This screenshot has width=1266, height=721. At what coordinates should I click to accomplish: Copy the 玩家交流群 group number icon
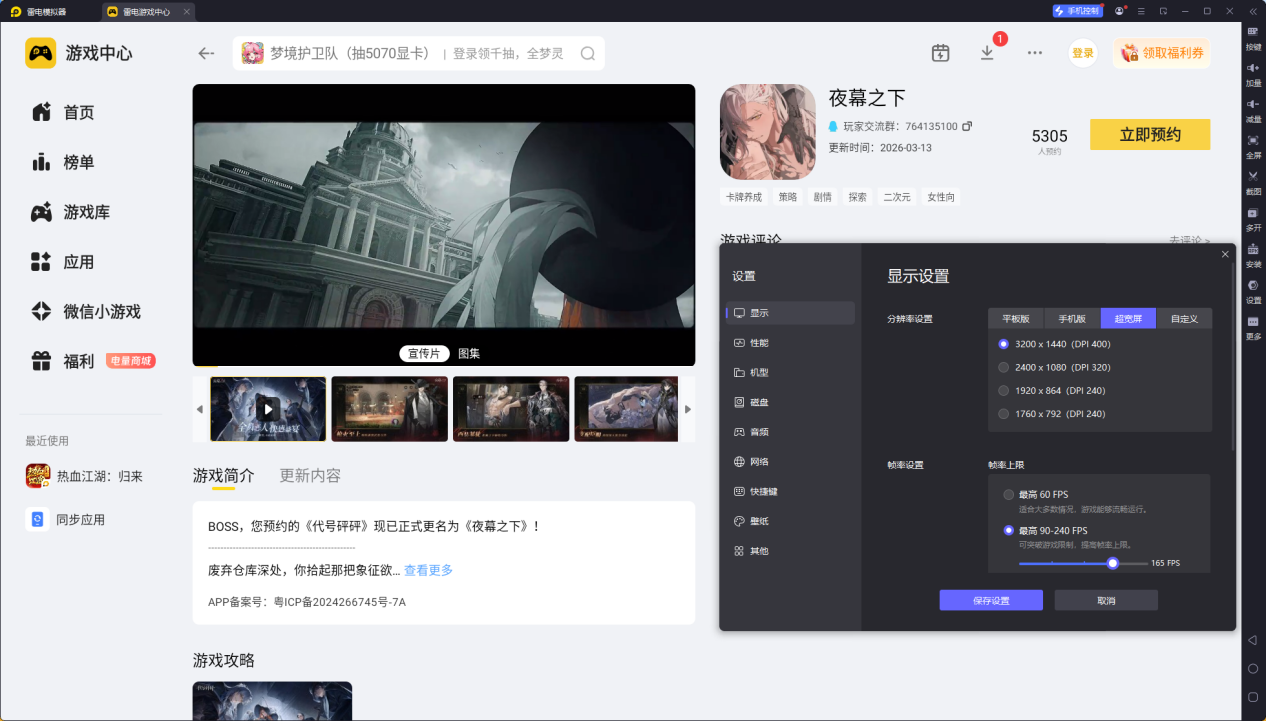pyautogui.click(x=967, y=126)
